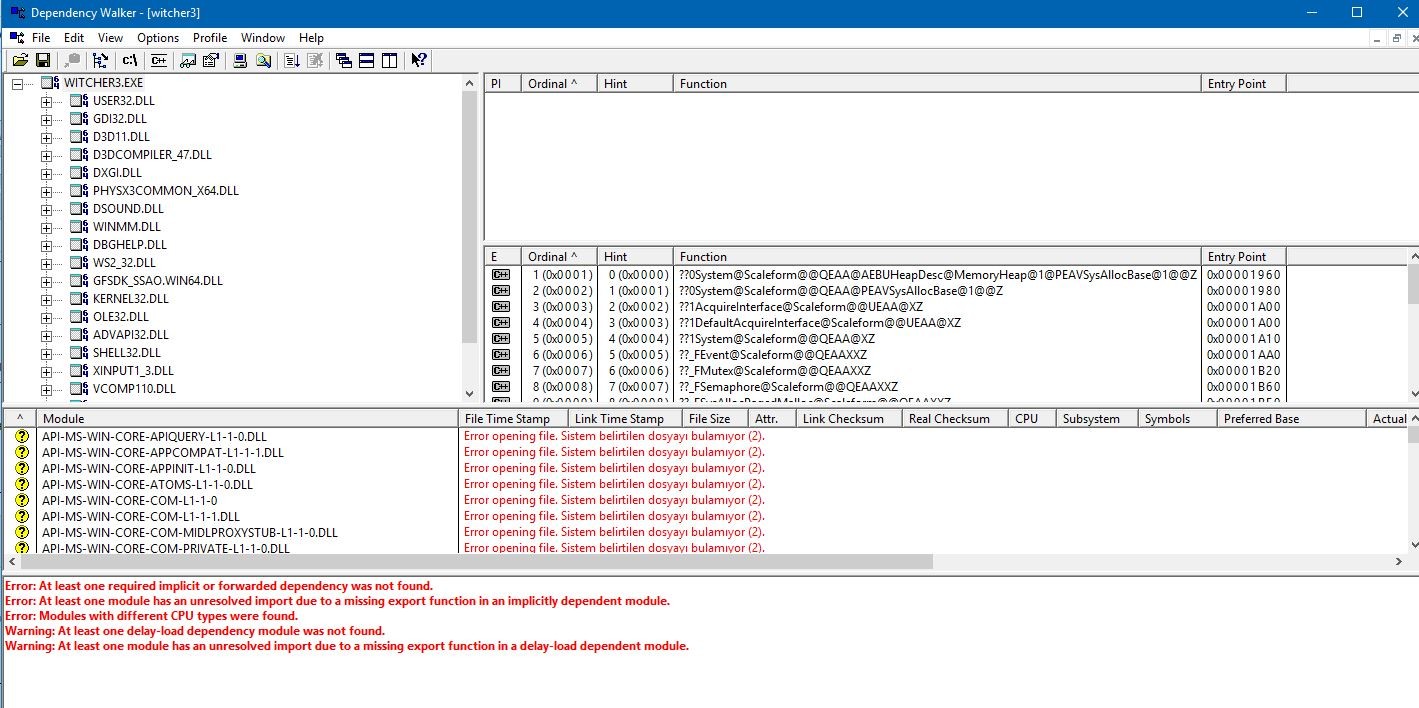This screenshot has width=1419, height=708.
Task: Sort exports list by Function column header
Action: tap(937, 257)
